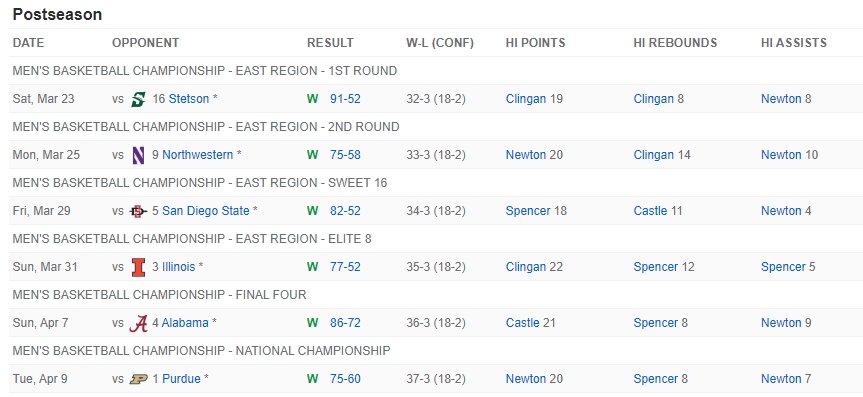Viewport: 863px width, 397px height.
Task: Click the Illinois team logo icon
Action: tap(138, 267)
